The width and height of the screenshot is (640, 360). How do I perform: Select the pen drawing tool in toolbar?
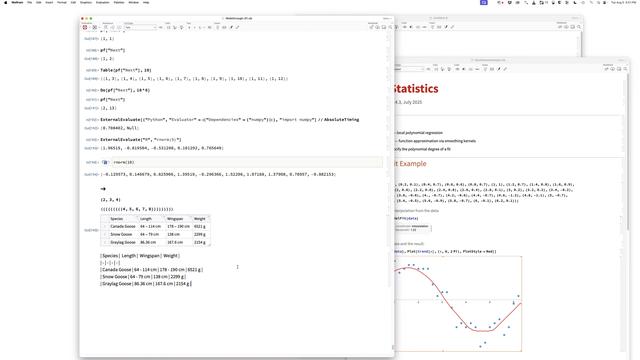(231, 27)
